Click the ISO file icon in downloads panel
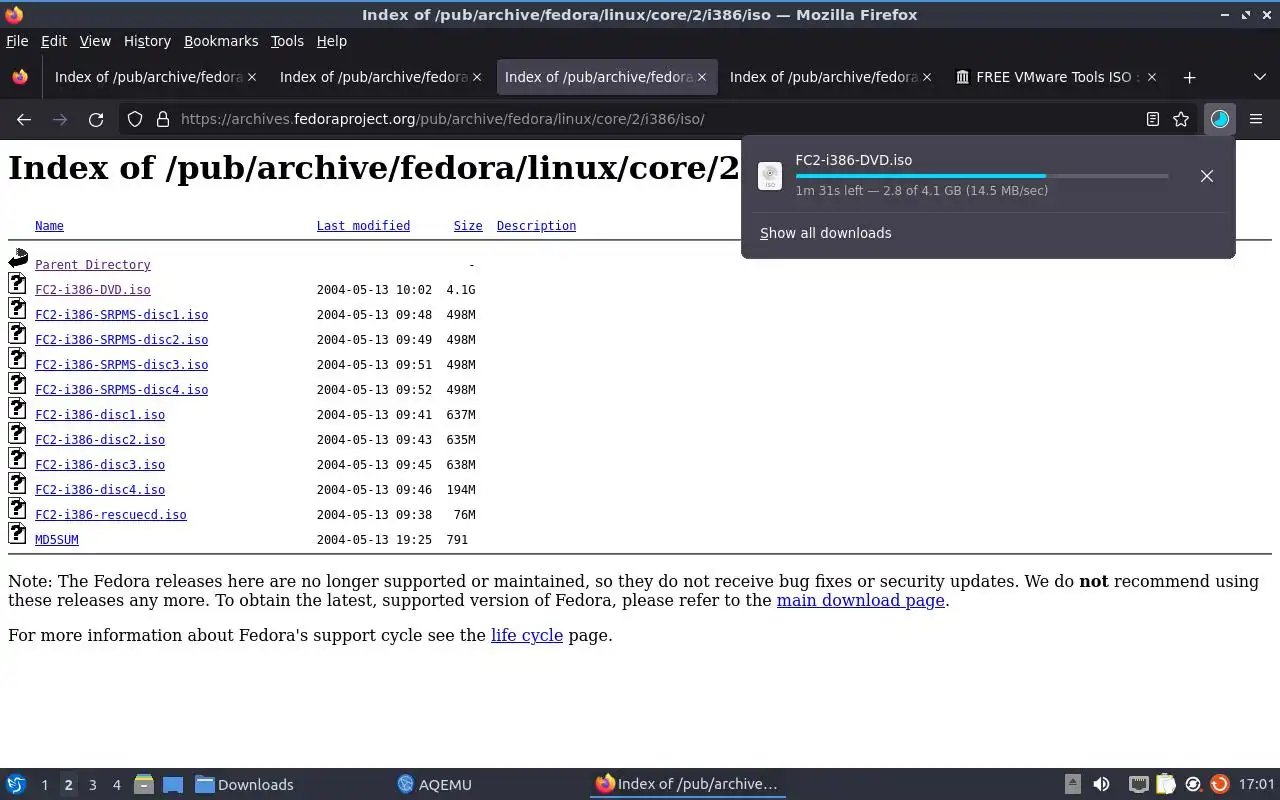The height and width of the screenshot is (800, 1280). pyautogui.click(x=770, y=176)
